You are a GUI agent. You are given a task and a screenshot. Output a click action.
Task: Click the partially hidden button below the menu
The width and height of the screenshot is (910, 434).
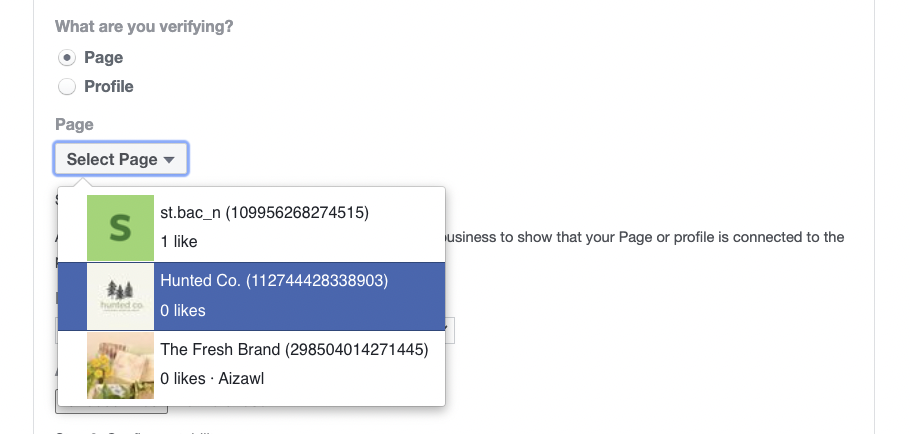click(x=111, y=410)
